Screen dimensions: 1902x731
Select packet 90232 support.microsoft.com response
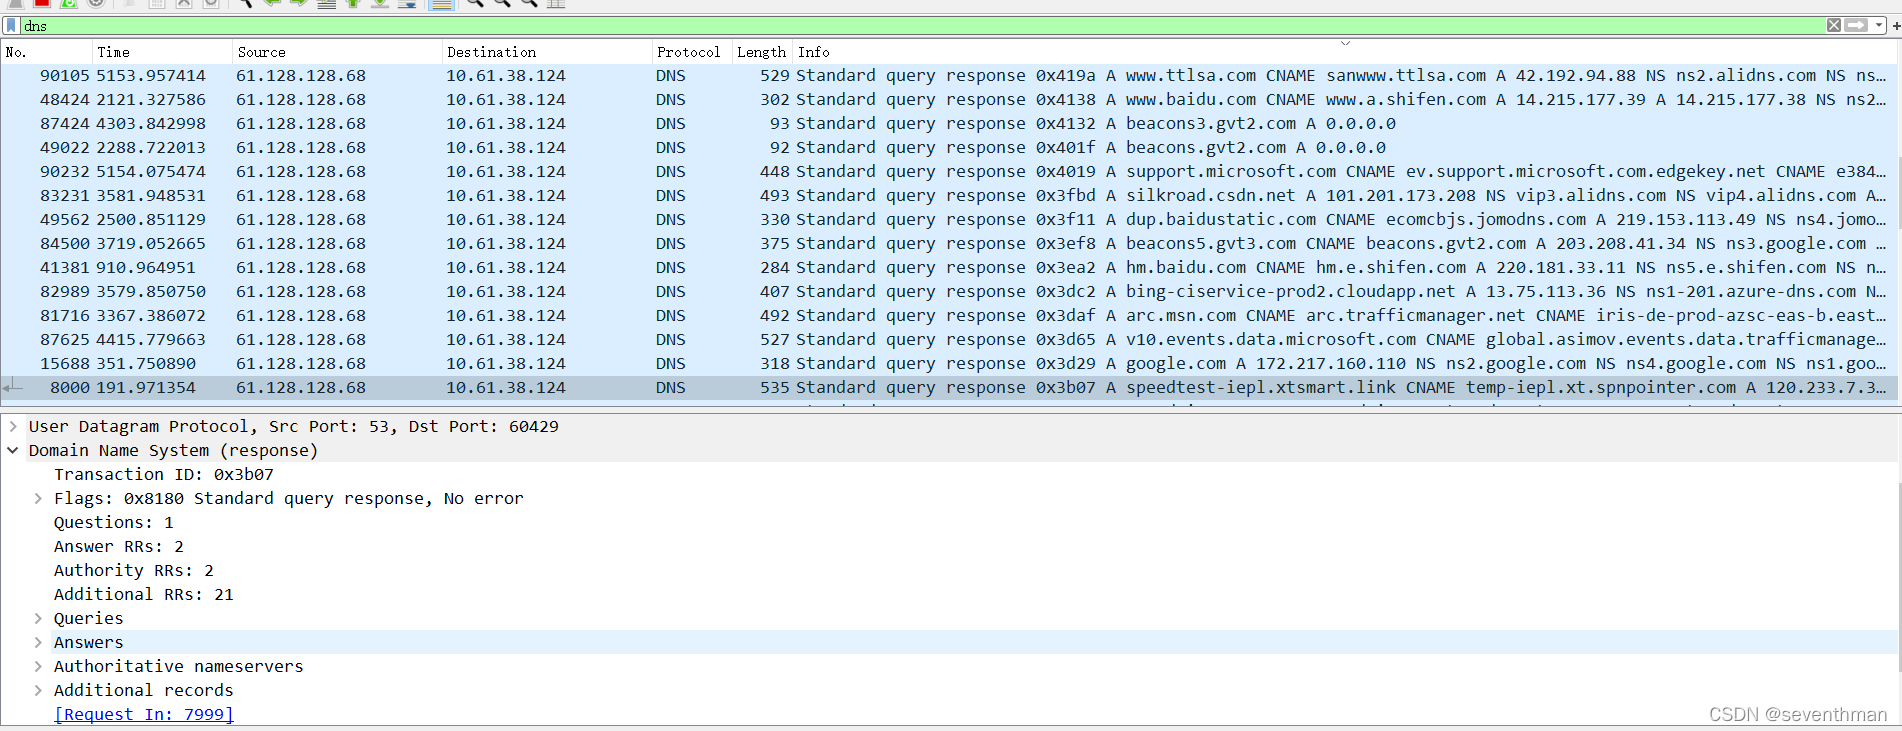(x=949, y=172)
